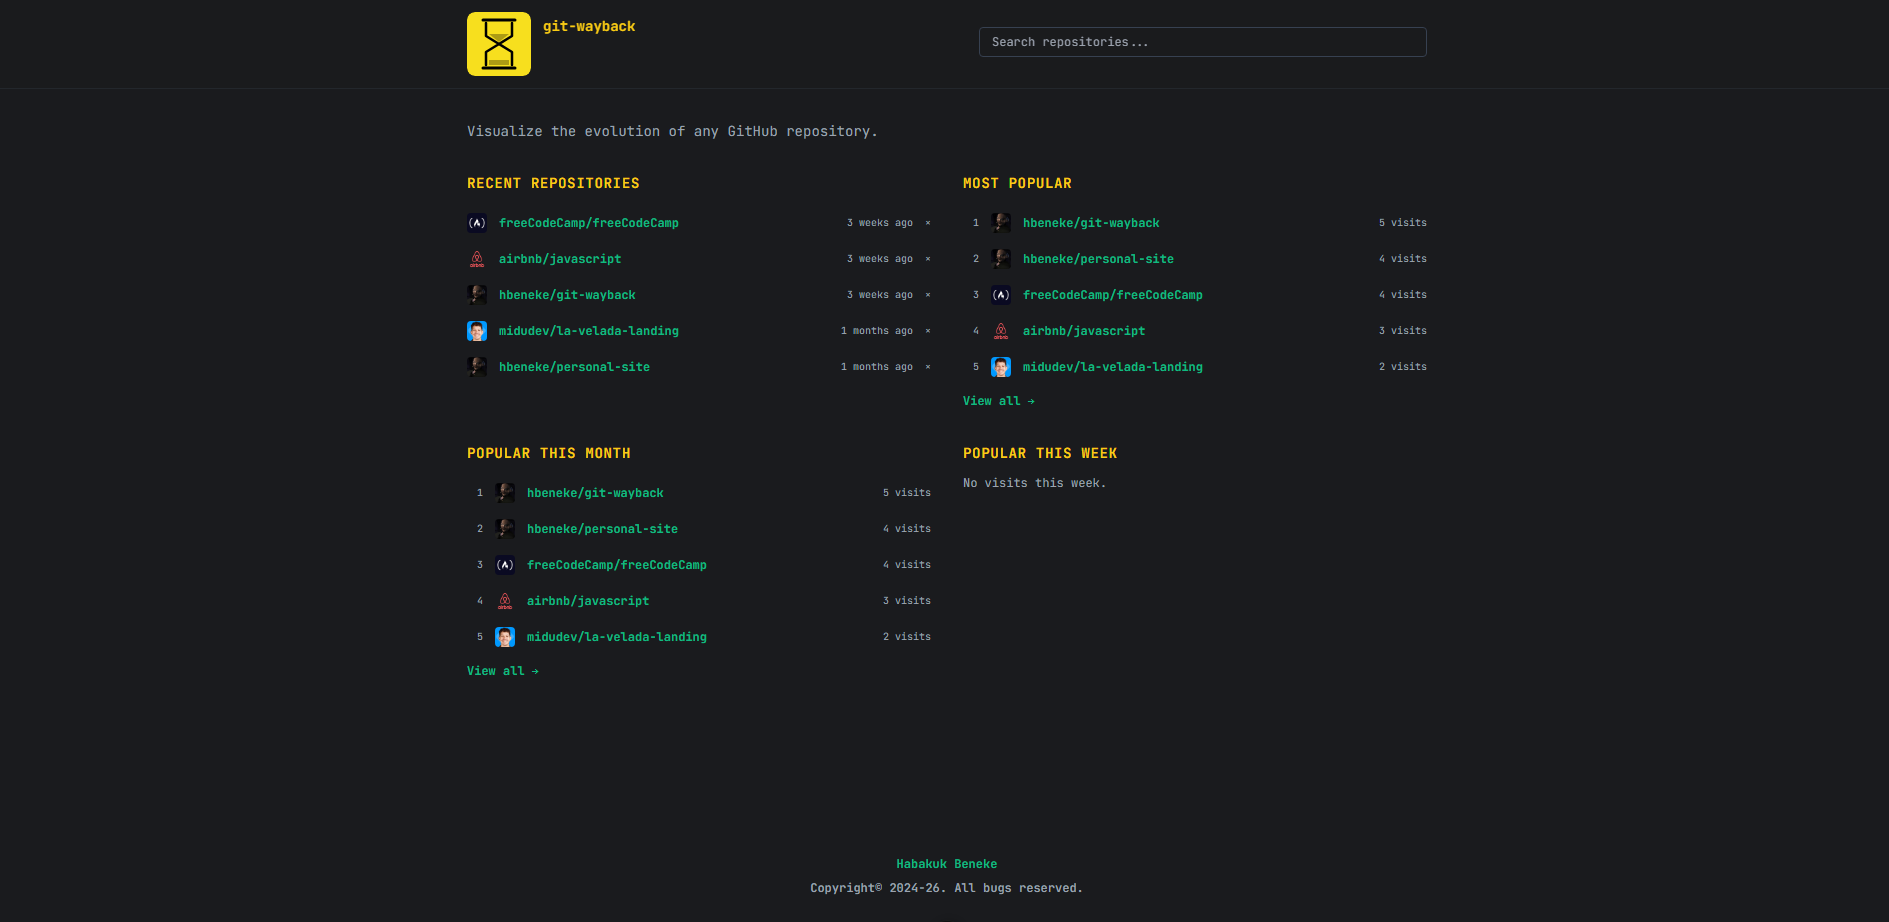The width and height of the screenshot is (1889, 922).
Task: Click midudev avatar in Most Popular
Action: click(1001, 367)
